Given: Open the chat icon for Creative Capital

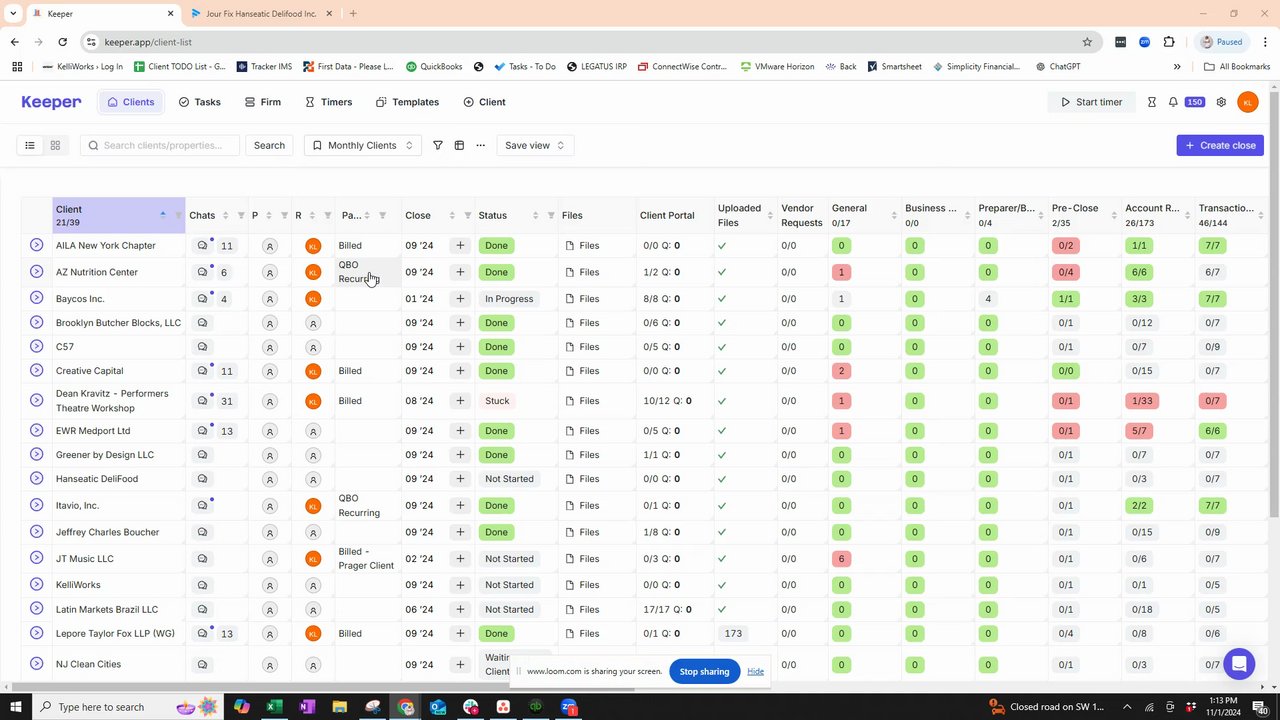Looking at the screenshot, I should pyautogui.click(x=203, y=371).
